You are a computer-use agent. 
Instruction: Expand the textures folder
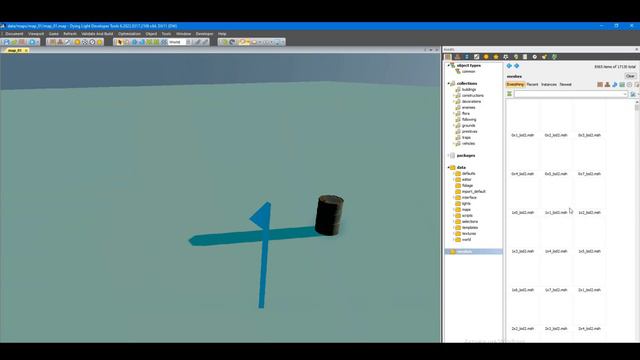[453, 233]
